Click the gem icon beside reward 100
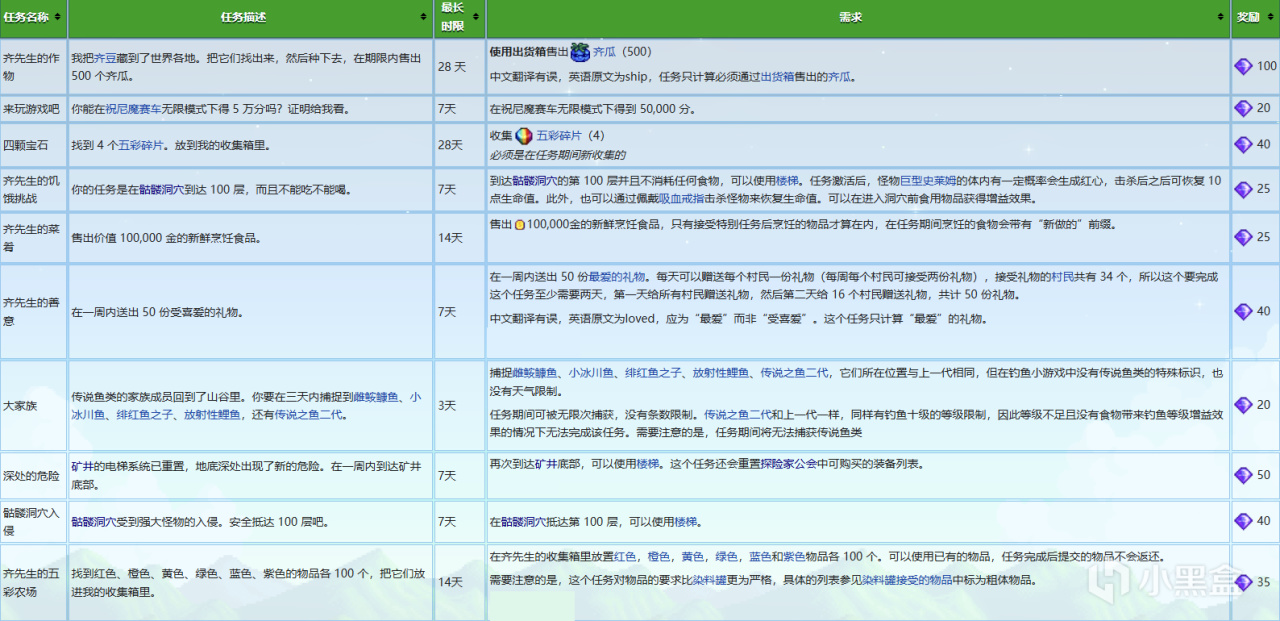This screenshot has height=621, width=1280. (1243, 66)
